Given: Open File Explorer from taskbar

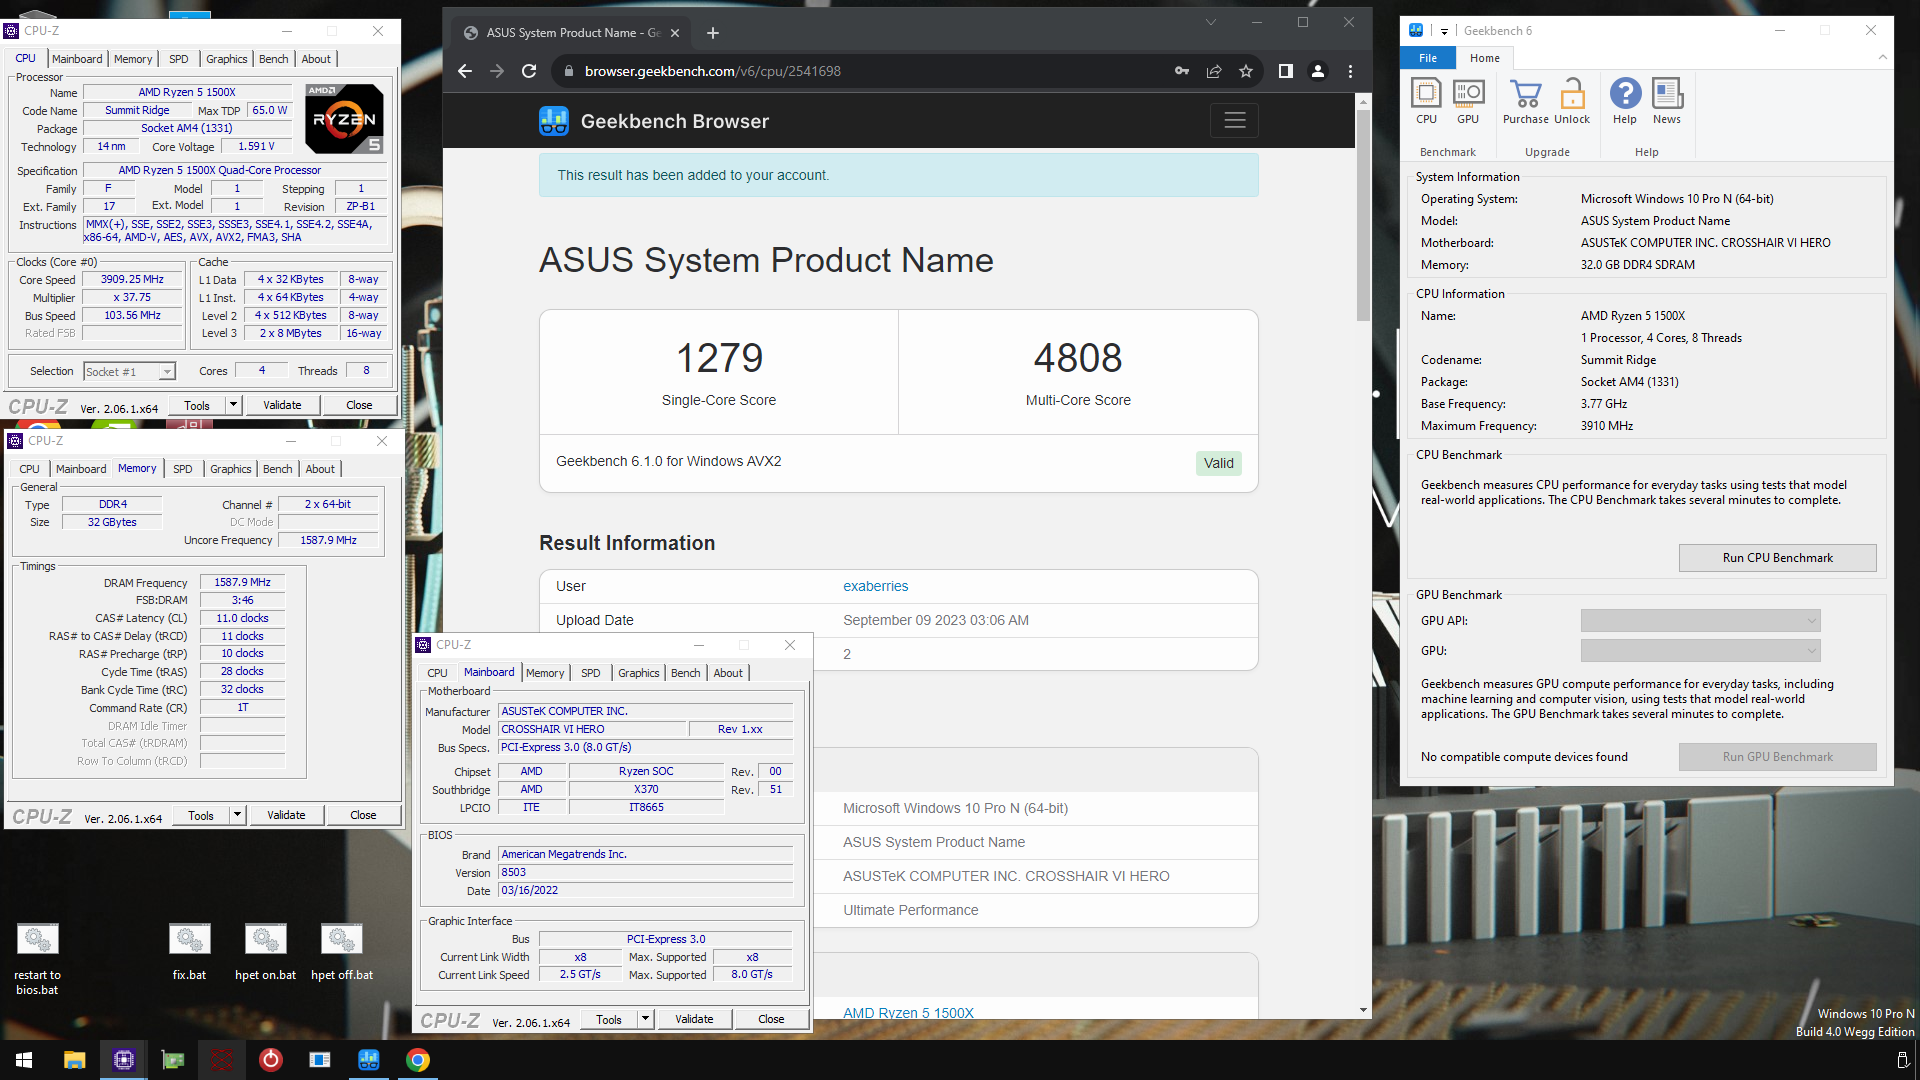Looking at the screenshot, I should [x=74, y=1060].
